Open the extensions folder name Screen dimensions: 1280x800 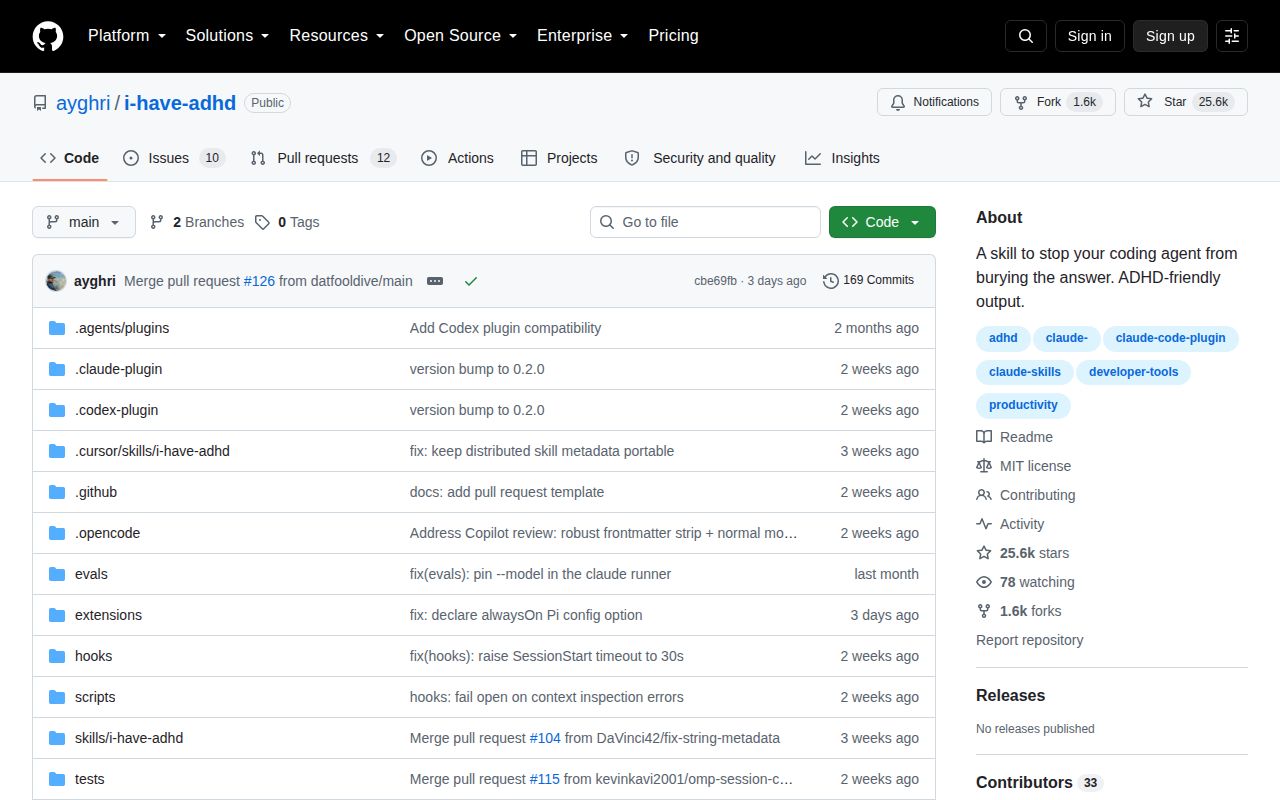click(108, 615)
